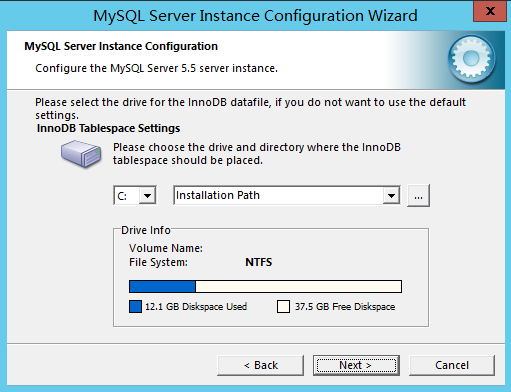The image size is (511, 392).
Task: Click the '37.5 GB Free Diskspace' label
Action: [x=345, y=307]
